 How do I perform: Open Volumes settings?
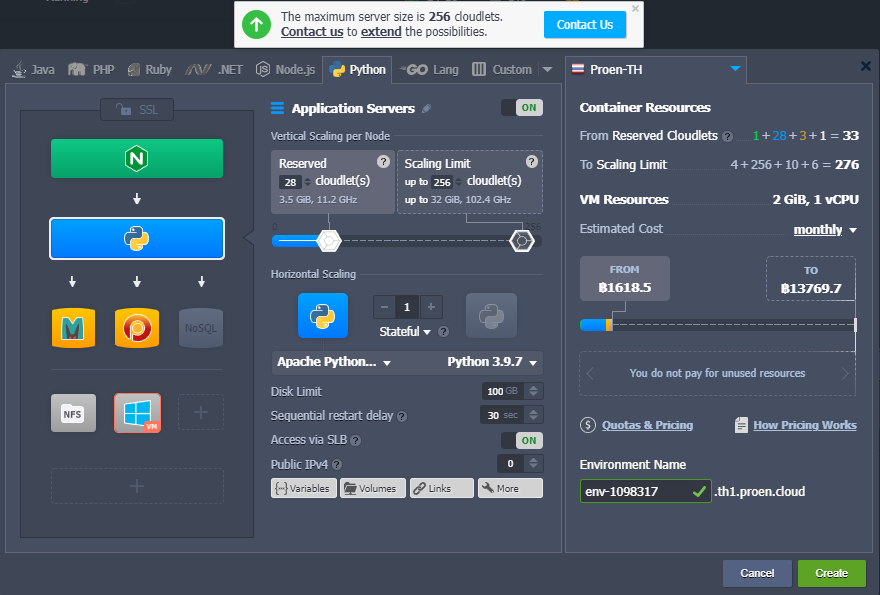click(x=373, y=488)
